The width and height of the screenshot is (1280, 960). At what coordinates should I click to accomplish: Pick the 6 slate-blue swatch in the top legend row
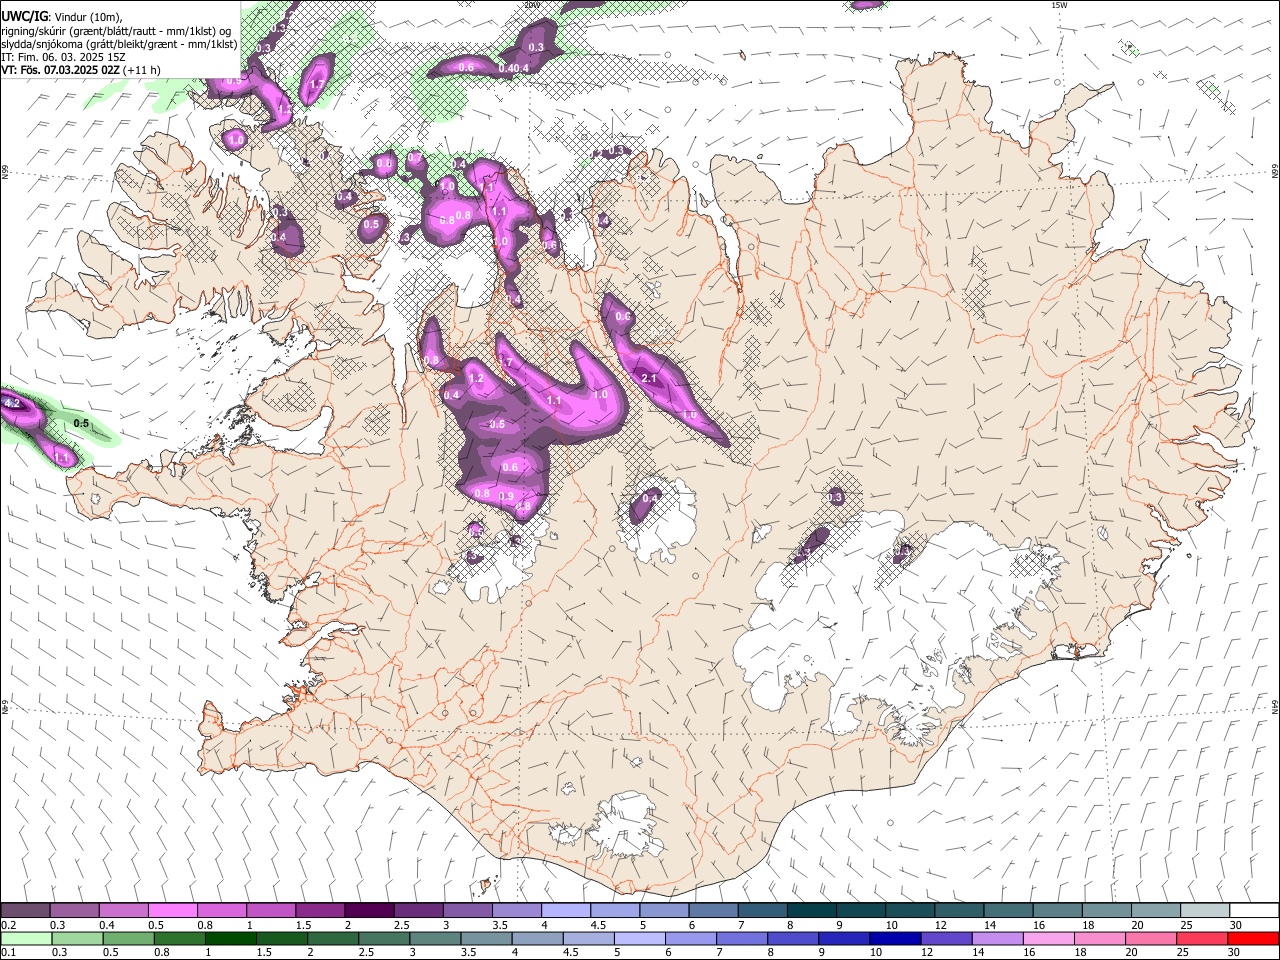coord(712,910)
